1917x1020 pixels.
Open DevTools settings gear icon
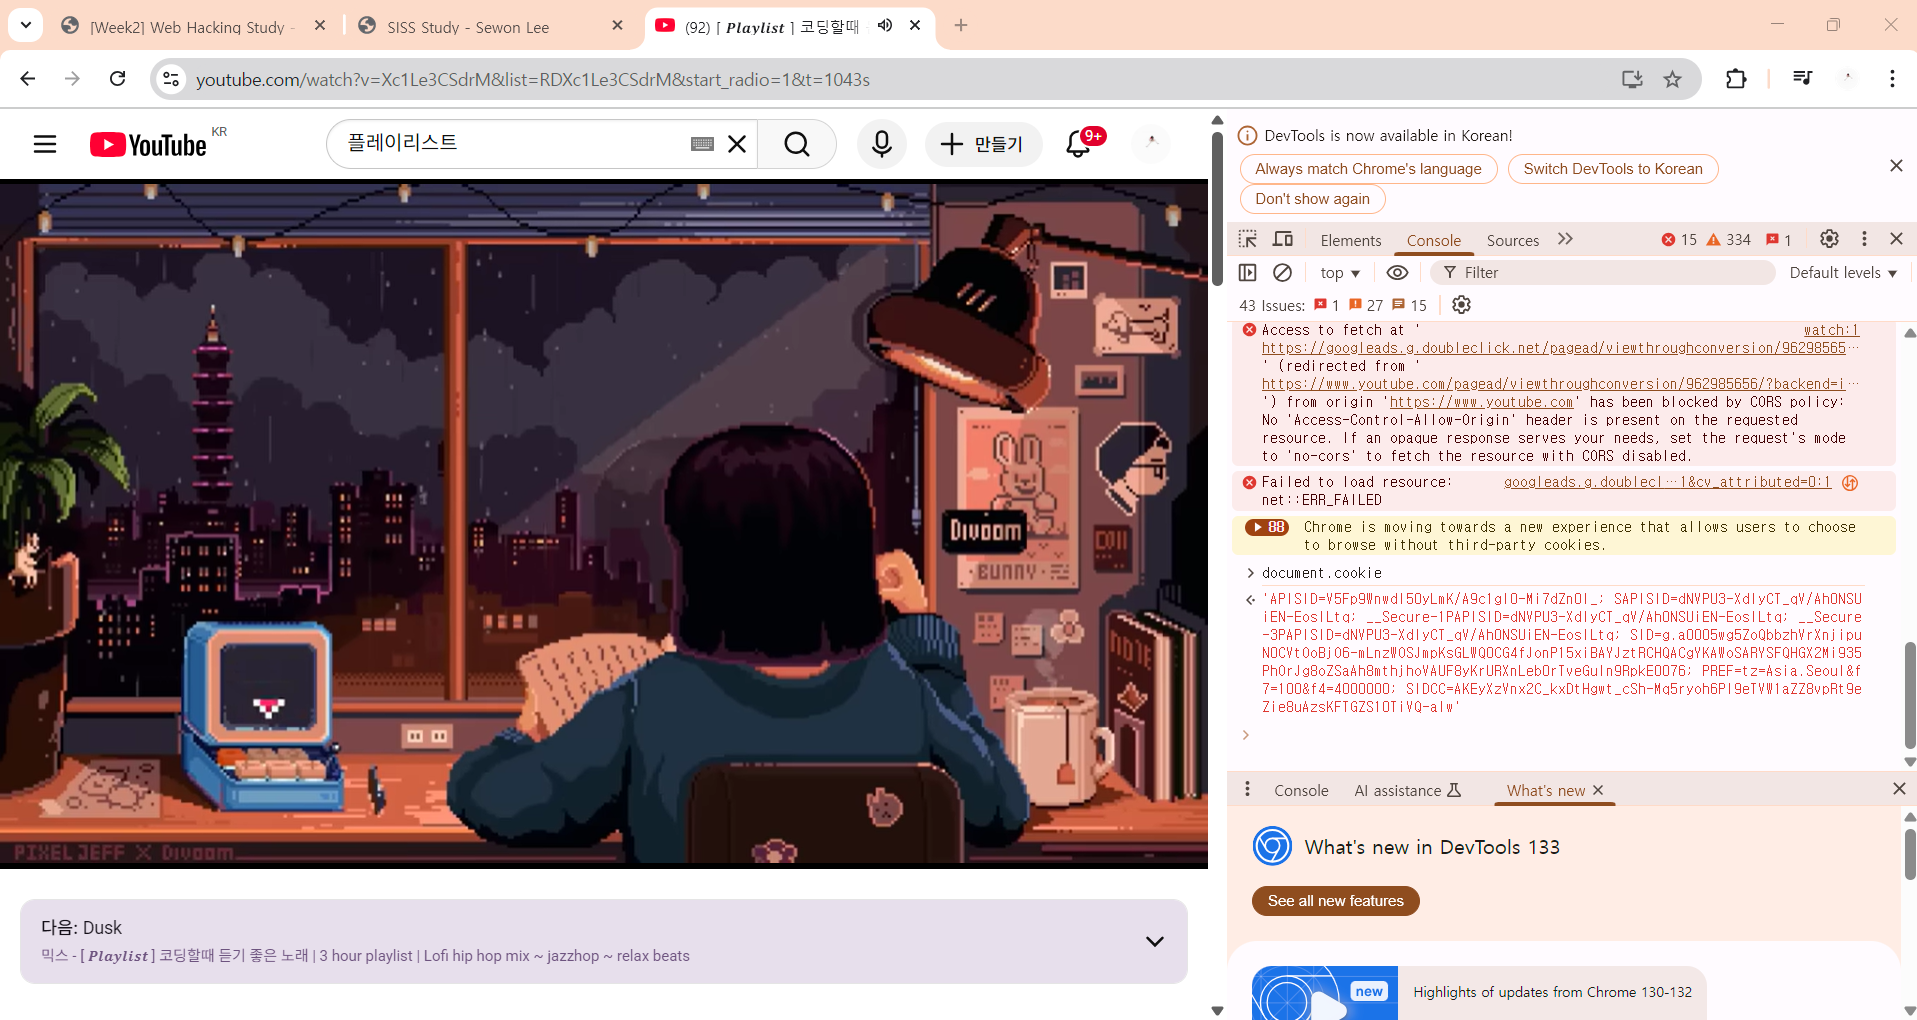coord(1829,239)
